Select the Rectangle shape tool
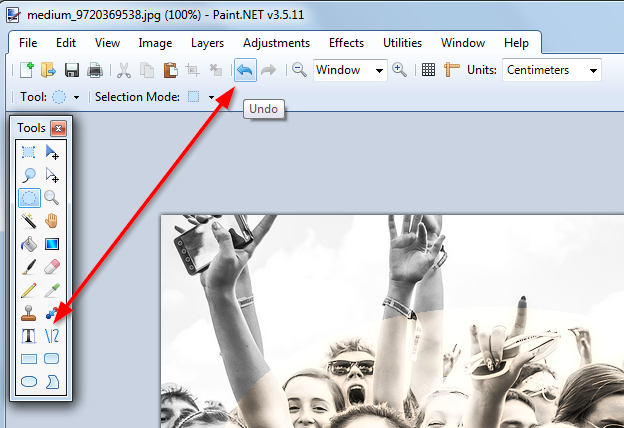Image resolution: width=624 pixels, height=428 pixels. click(29, 359)
